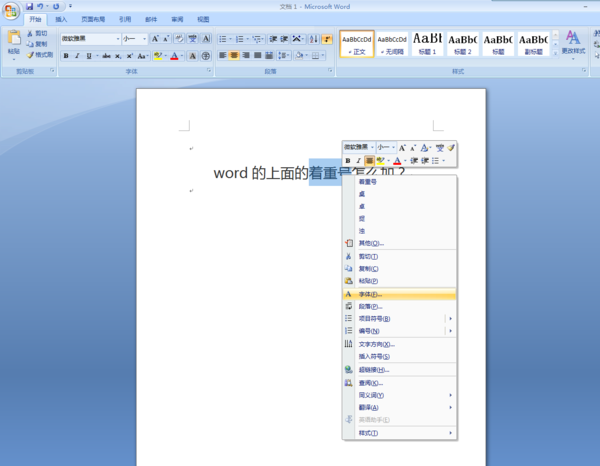The height and width of the screenshot is (466, 600).
Task: Toggle Italic on the floating mini toolbar
Action: point(358,160)
